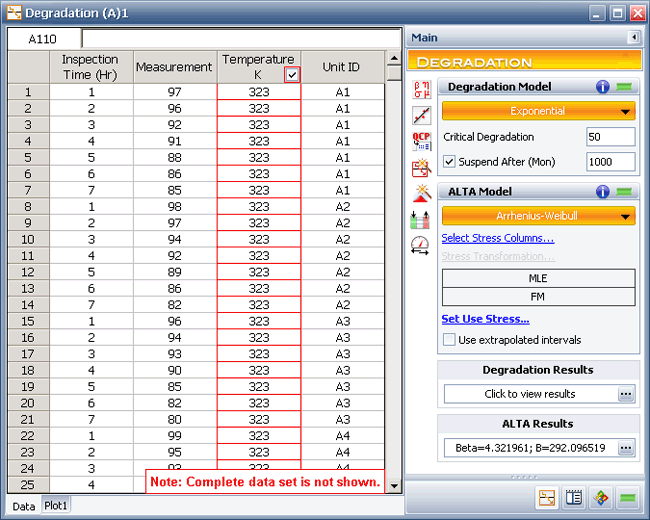This screenshot has width=650, height=520.
Task: Click the Select Stress Columns link
Action: pos(497,238)
